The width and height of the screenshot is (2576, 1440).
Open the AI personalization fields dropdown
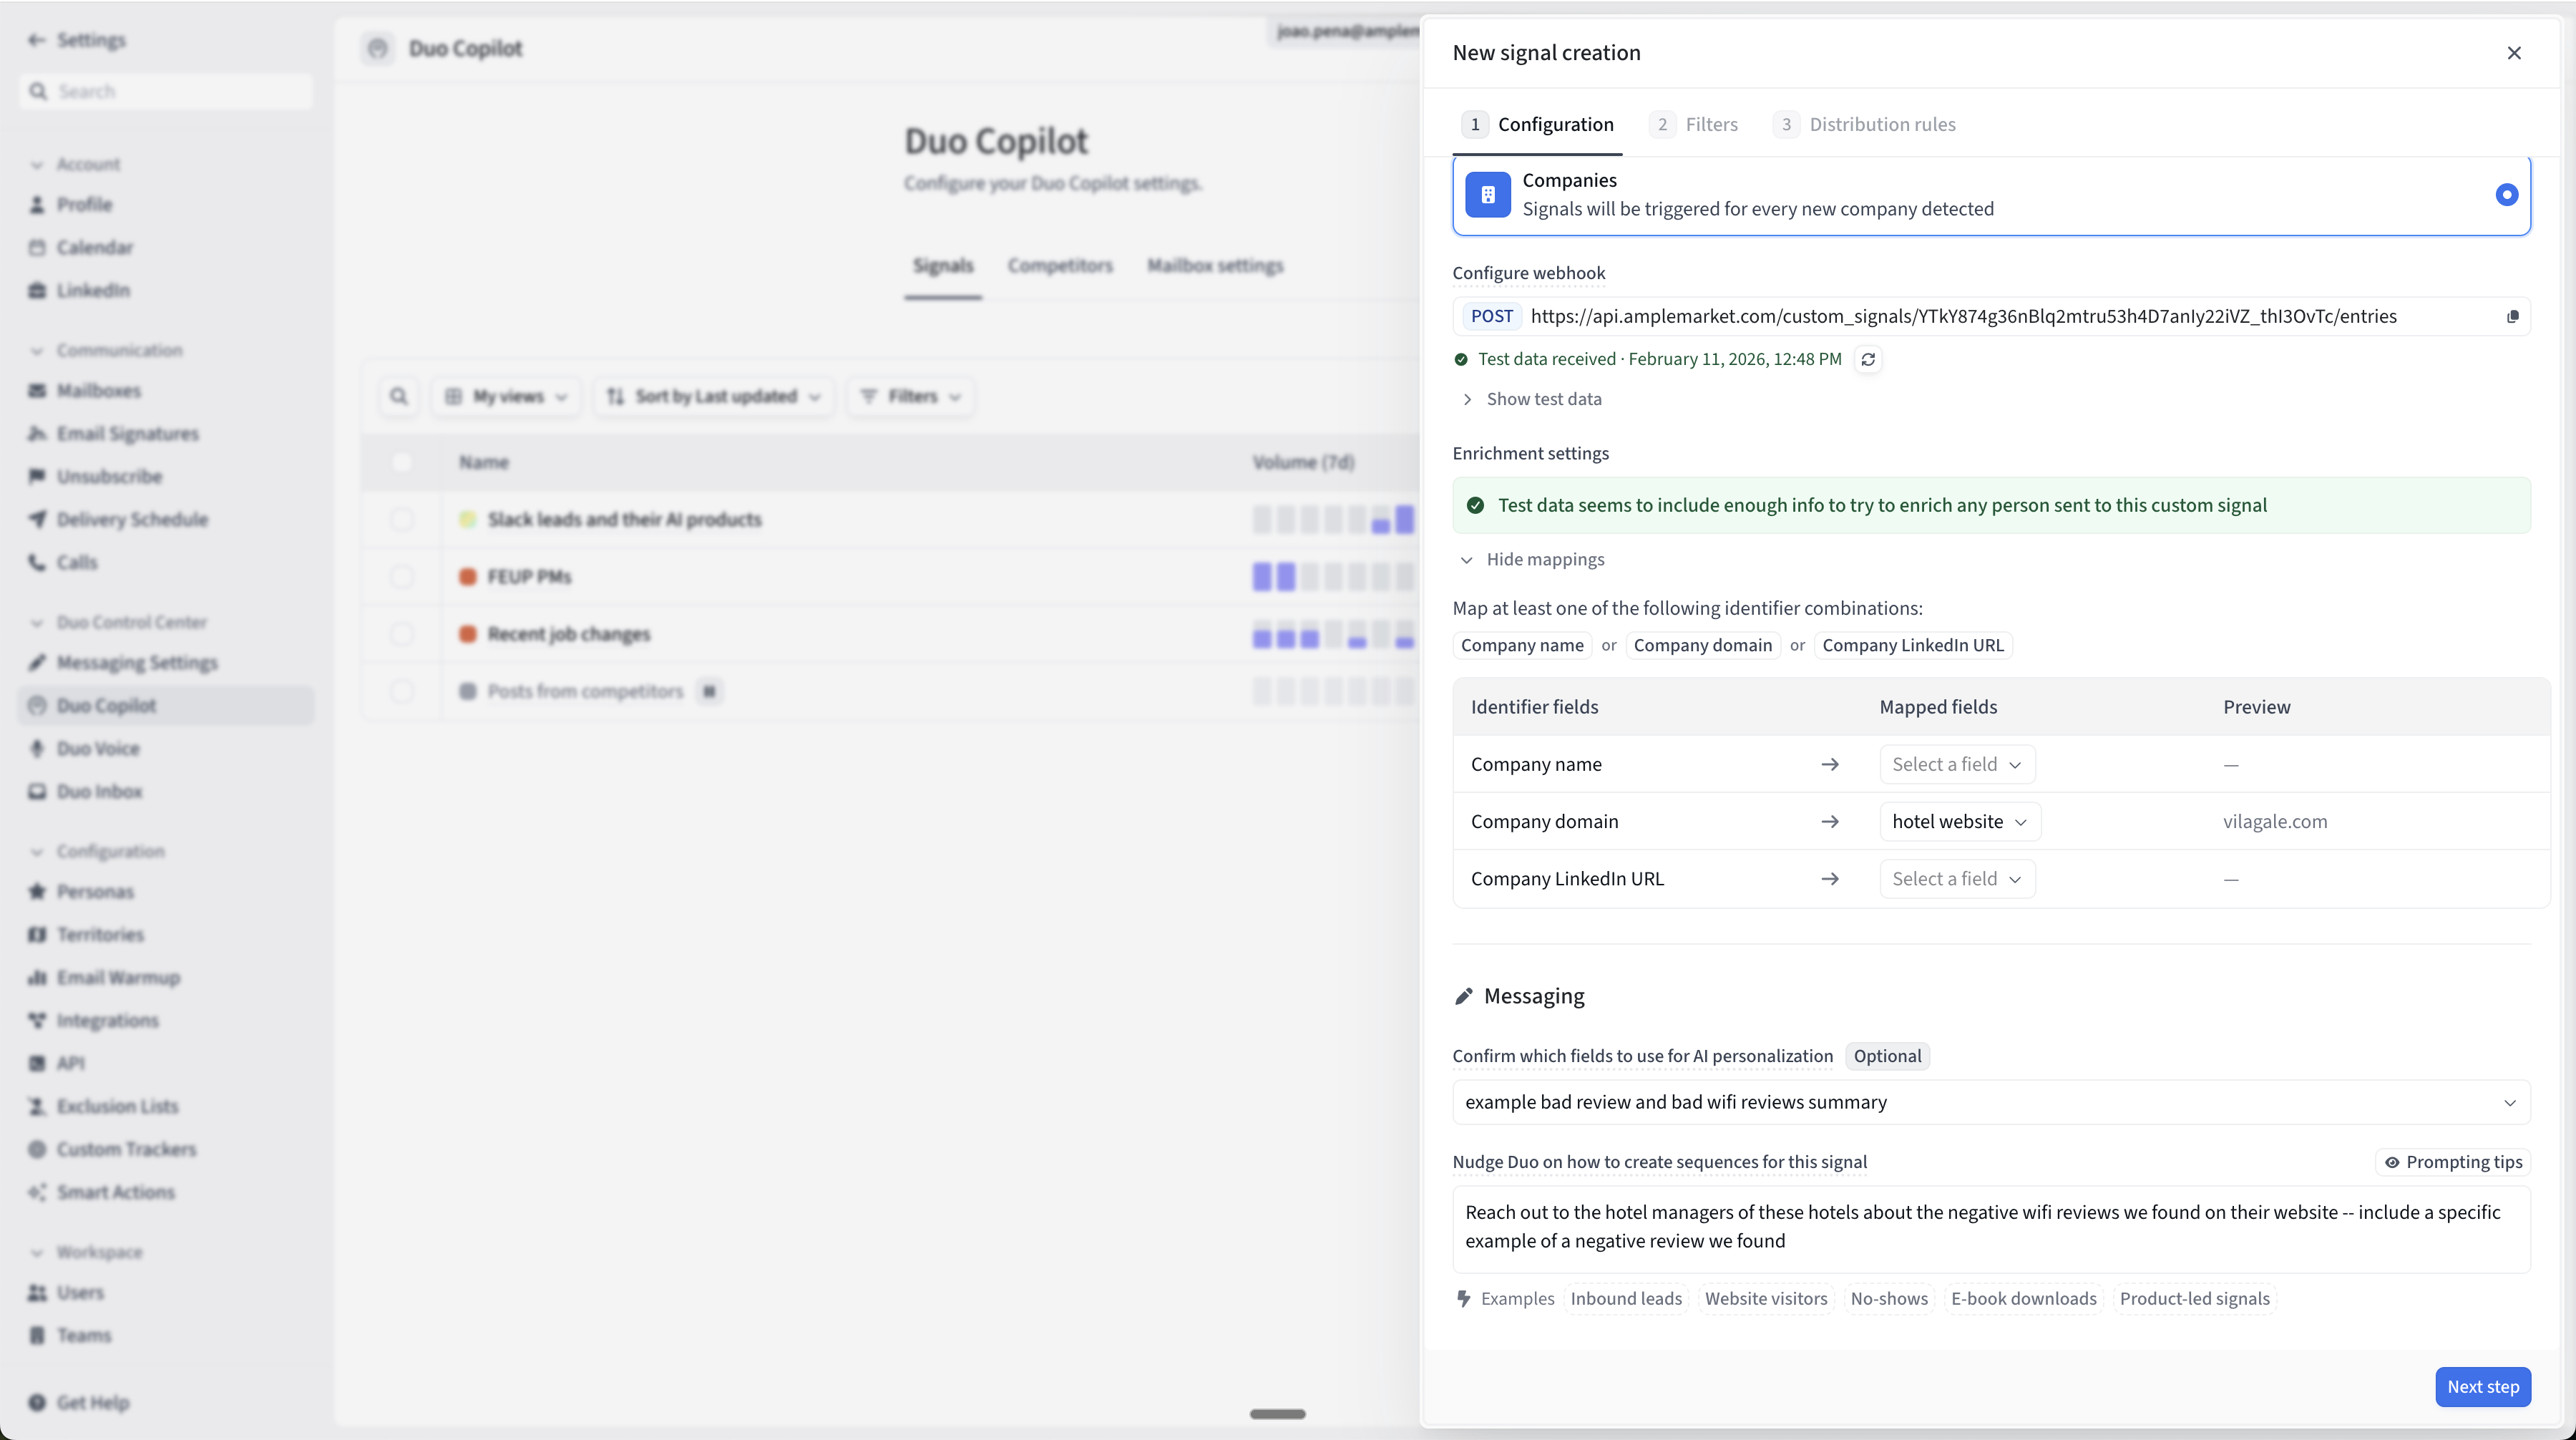(1990, 1102)
